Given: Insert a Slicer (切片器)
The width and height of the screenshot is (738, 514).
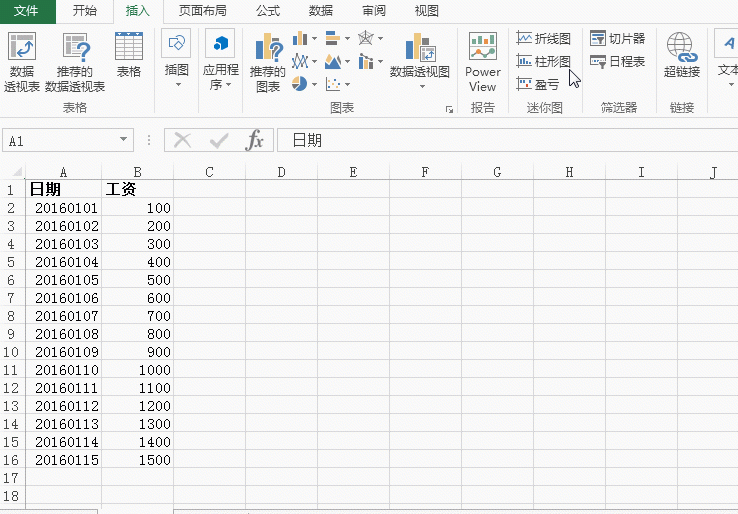Looking at the screenshot, I should pyautogui.click(x=617, y=39).
